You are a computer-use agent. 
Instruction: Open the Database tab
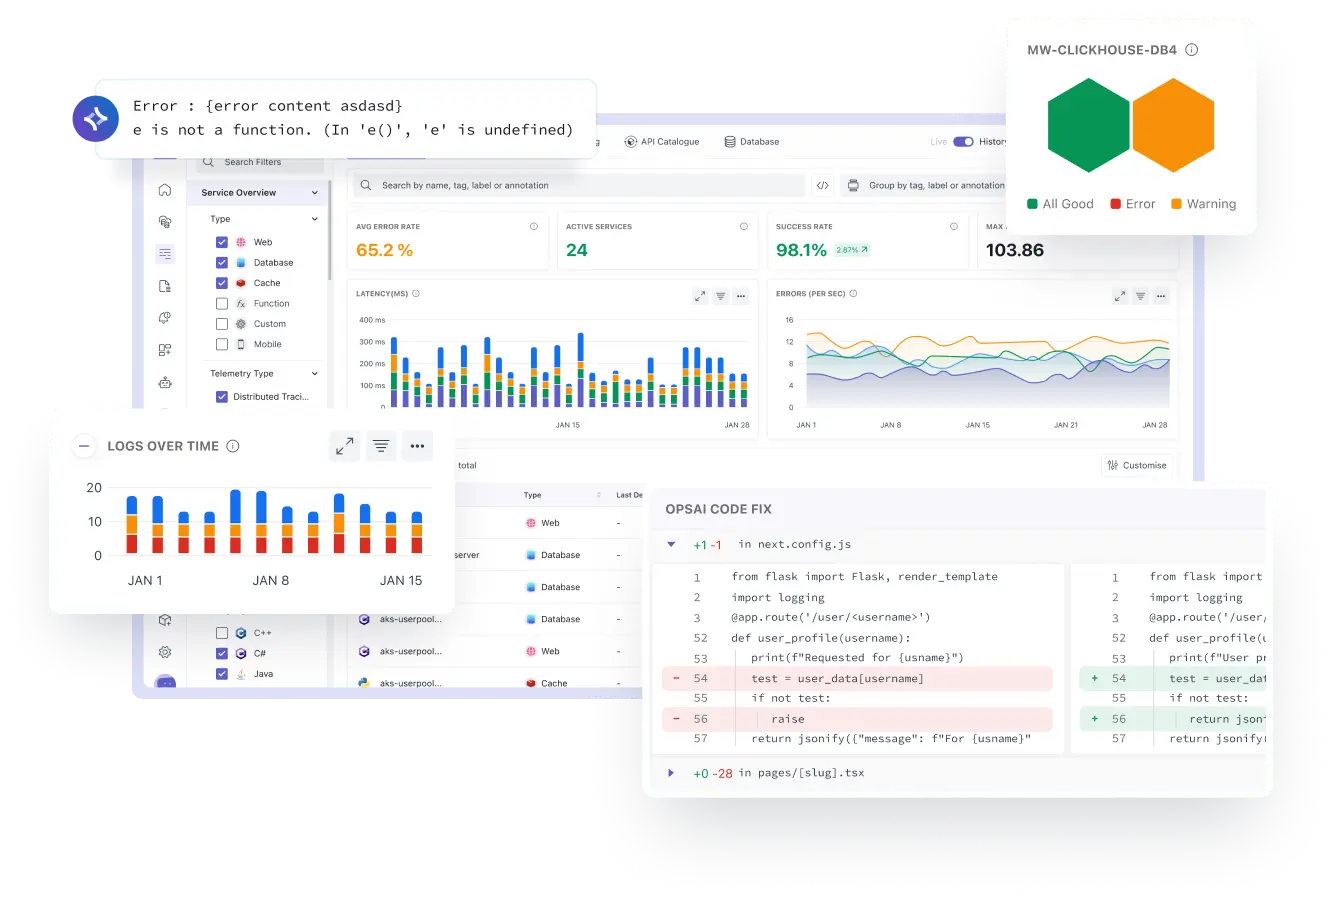coord(751,141)
